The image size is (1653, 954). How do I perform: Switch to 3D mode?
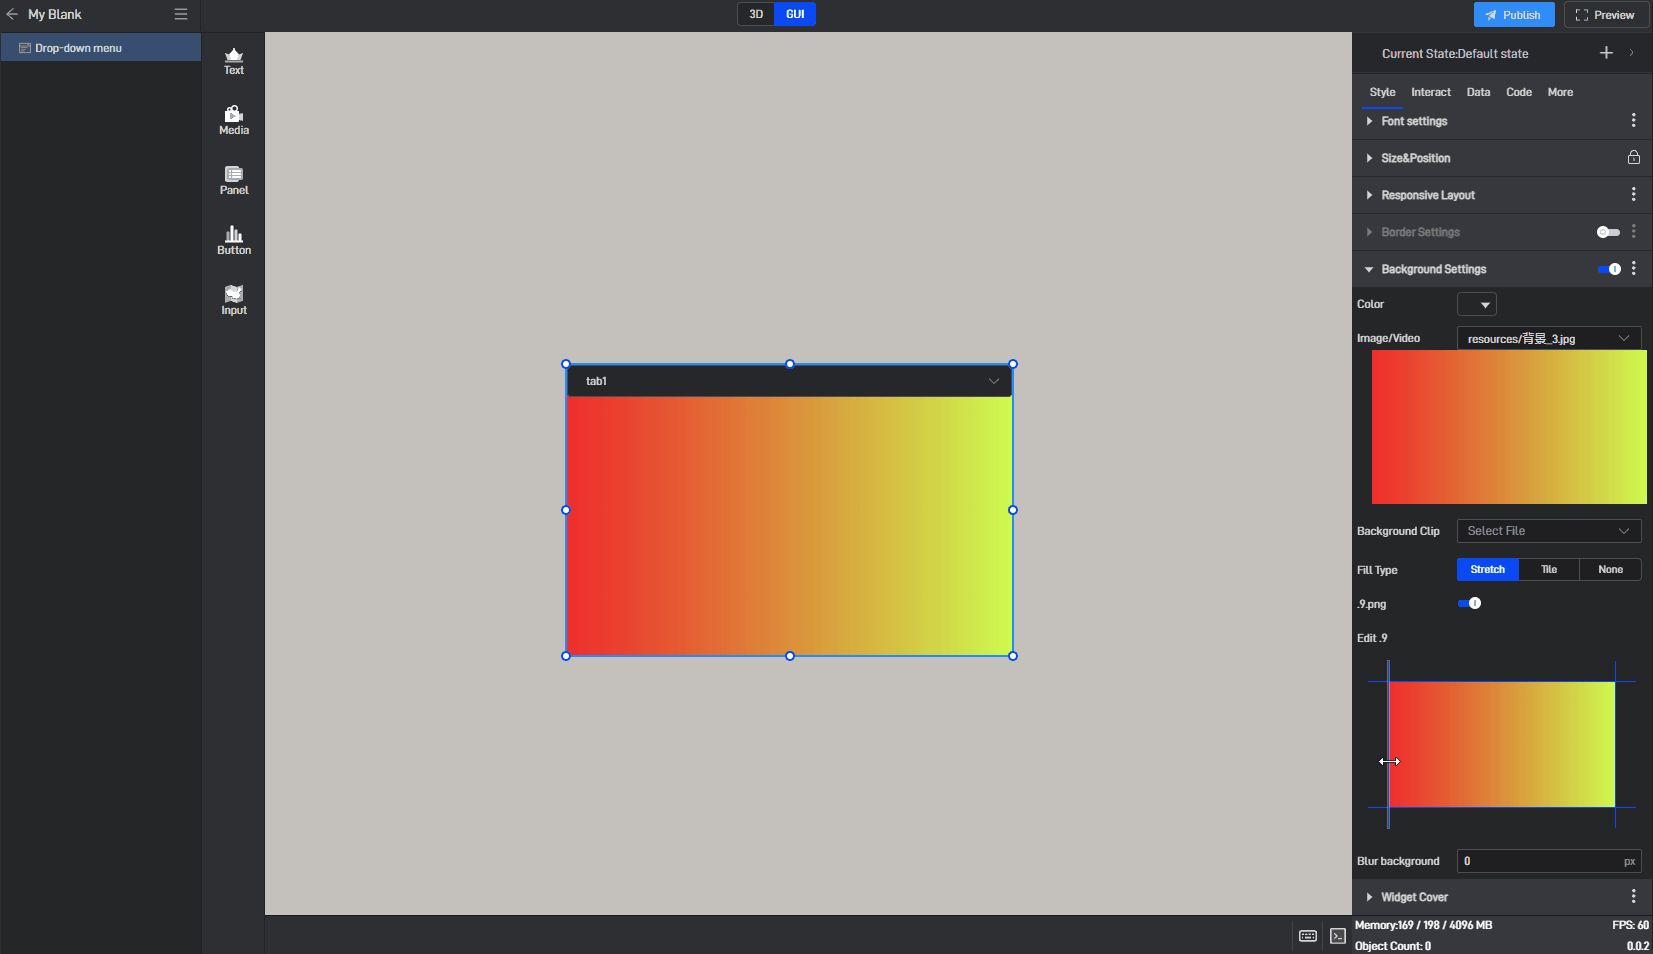tap(756, 14)
